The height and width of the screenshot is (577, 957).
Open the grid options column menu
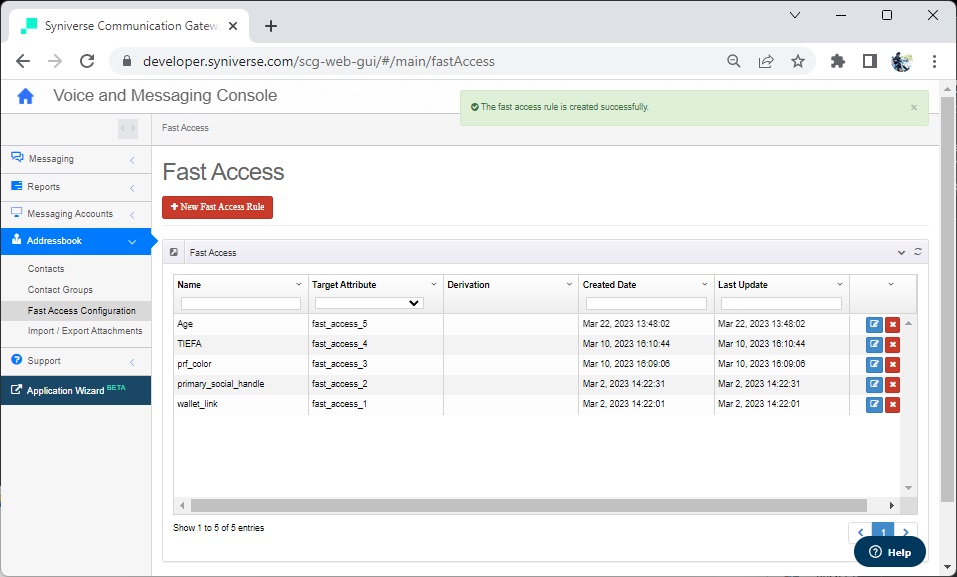[890, 285]
